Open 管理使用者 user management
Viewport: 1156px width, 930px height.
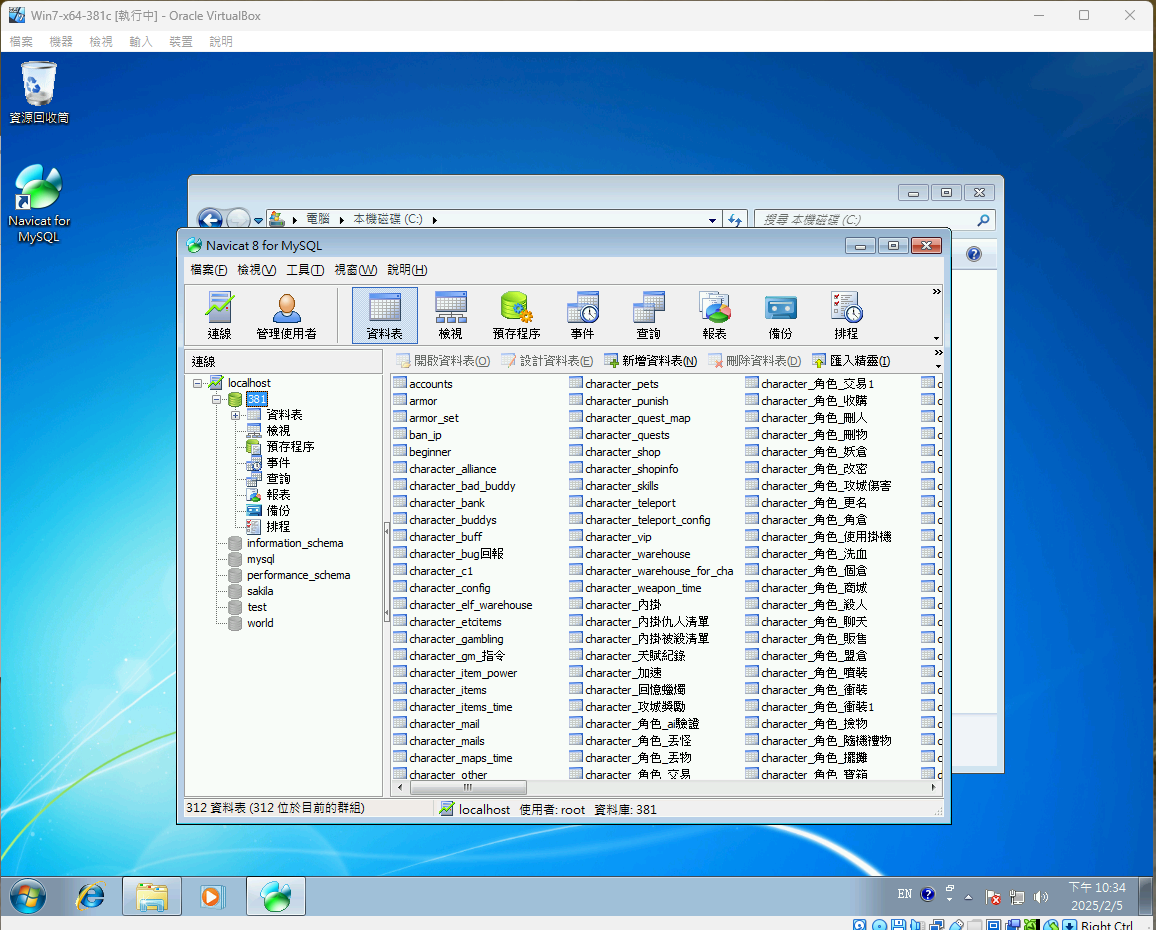286,316
